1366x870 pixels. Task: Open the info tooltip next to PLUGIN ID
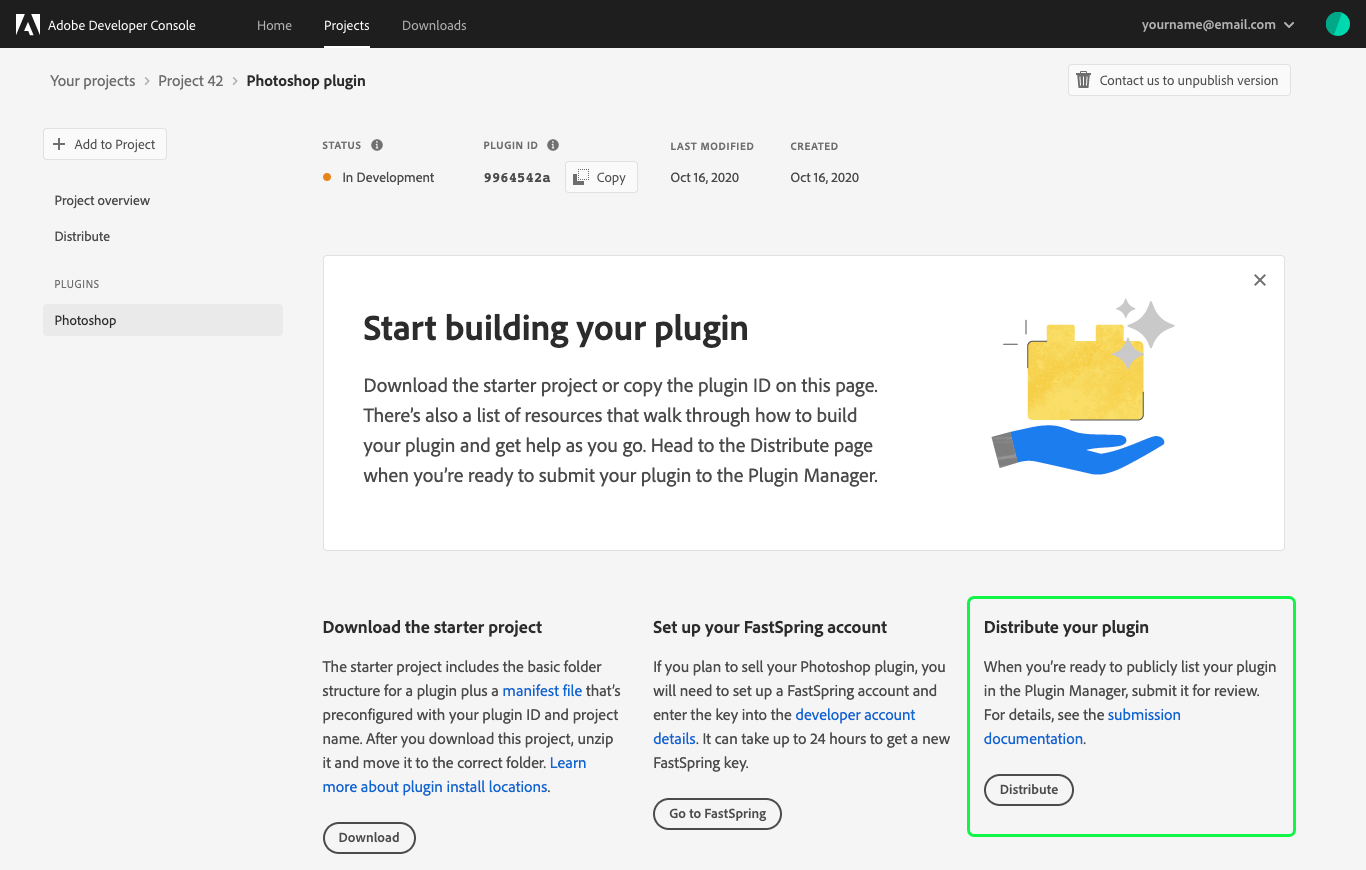[554, 144]
